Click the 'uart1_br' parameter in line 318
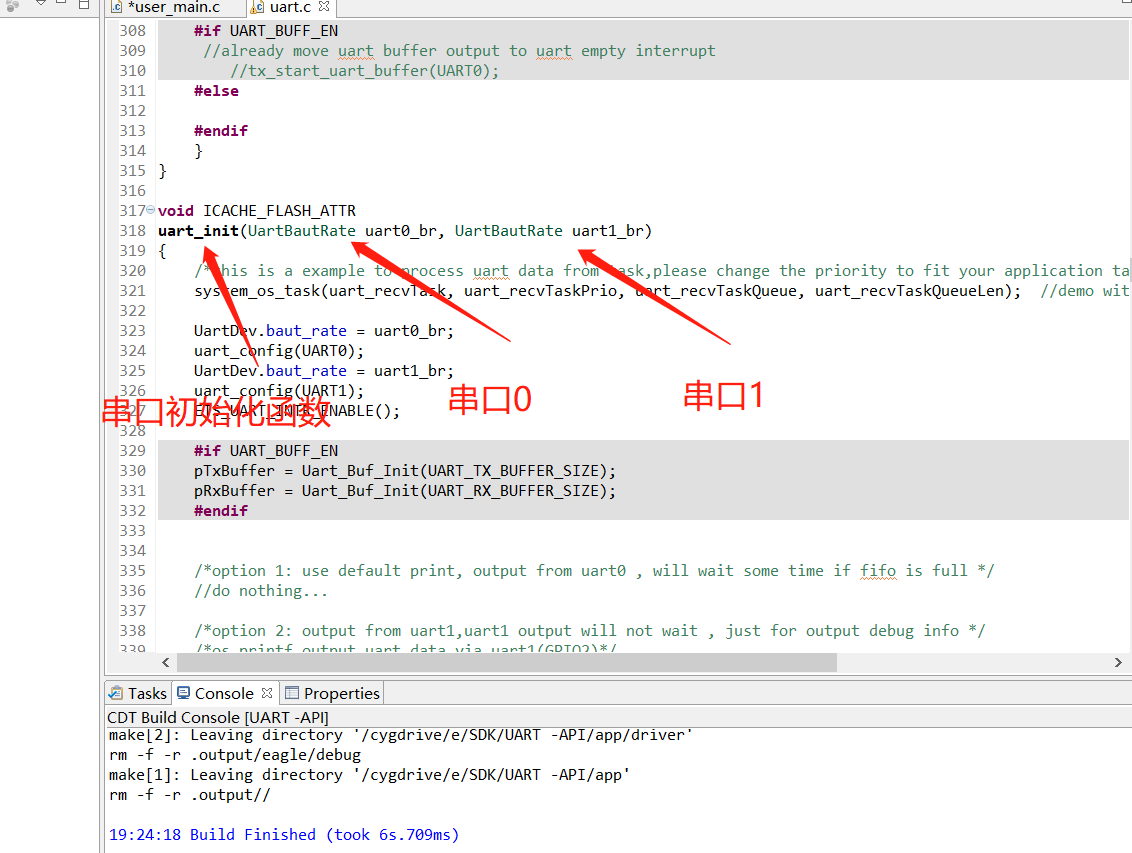The image size is (1132, 853). (608, 231)
